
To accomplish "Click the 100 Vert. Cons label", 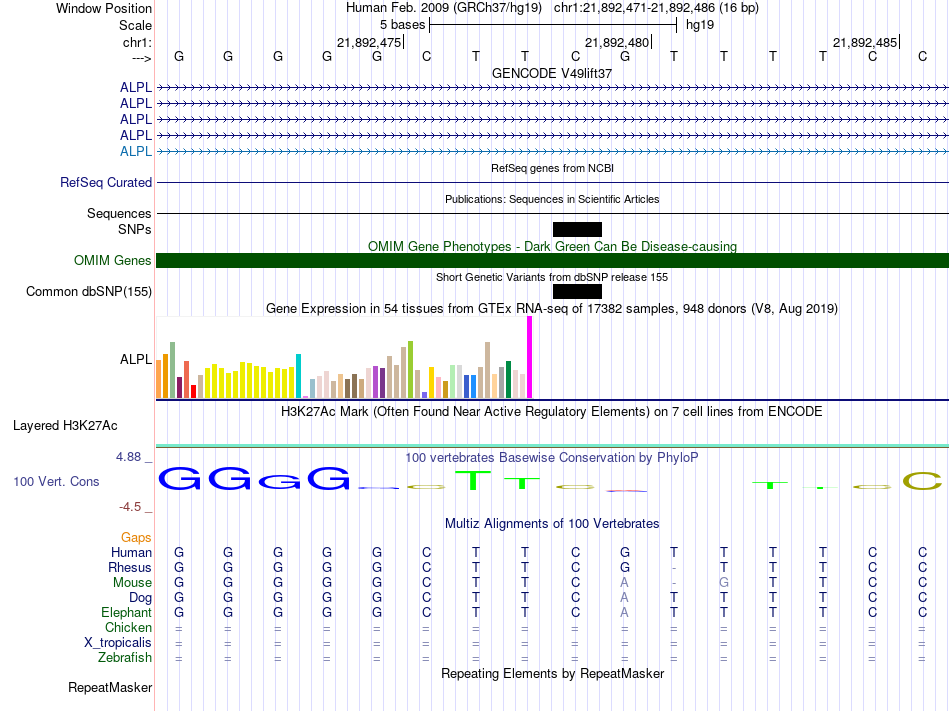I will tap(56, 481).
